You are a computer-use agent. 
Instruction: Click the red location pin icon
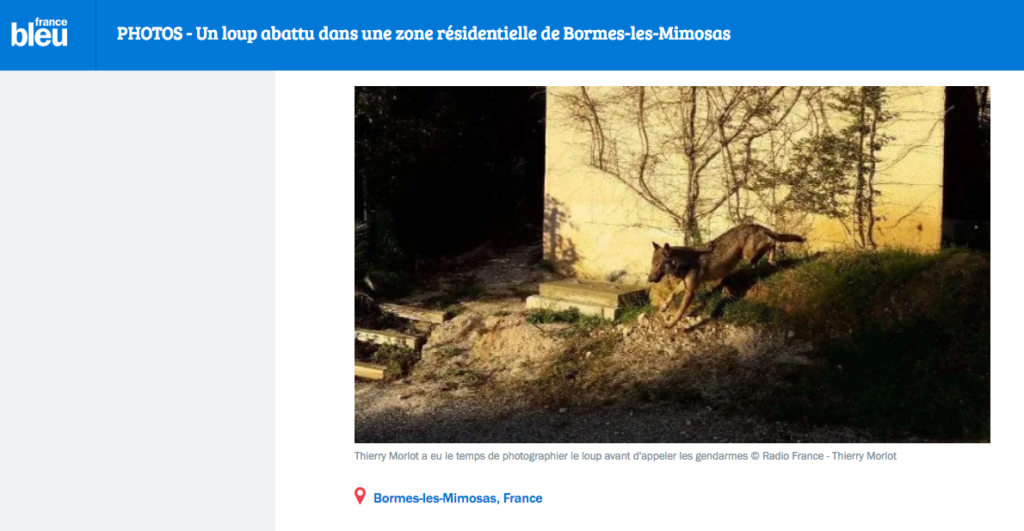coord(360,496)
